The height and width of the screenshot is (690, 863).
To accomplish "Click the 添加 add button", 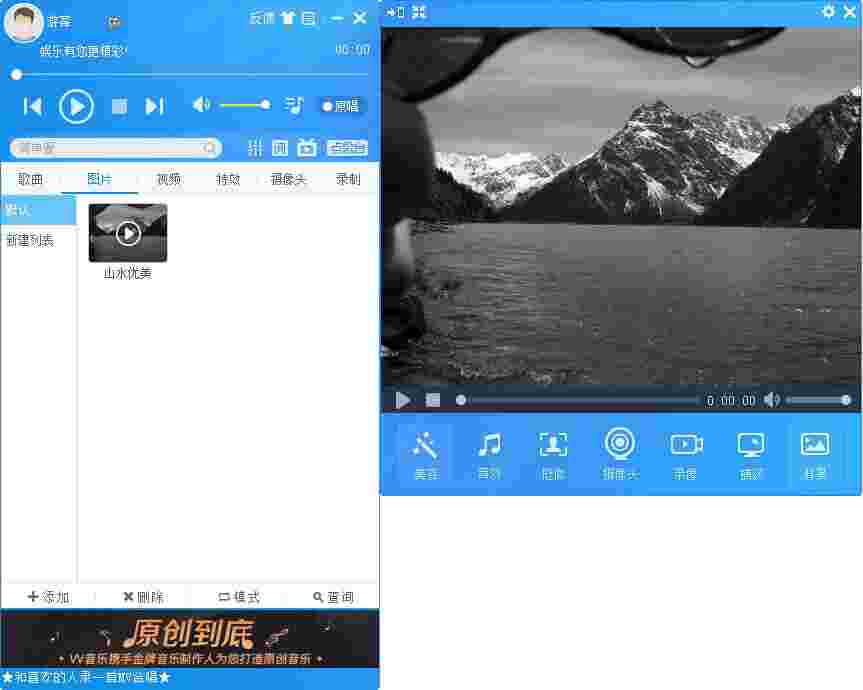I will 47,596.
